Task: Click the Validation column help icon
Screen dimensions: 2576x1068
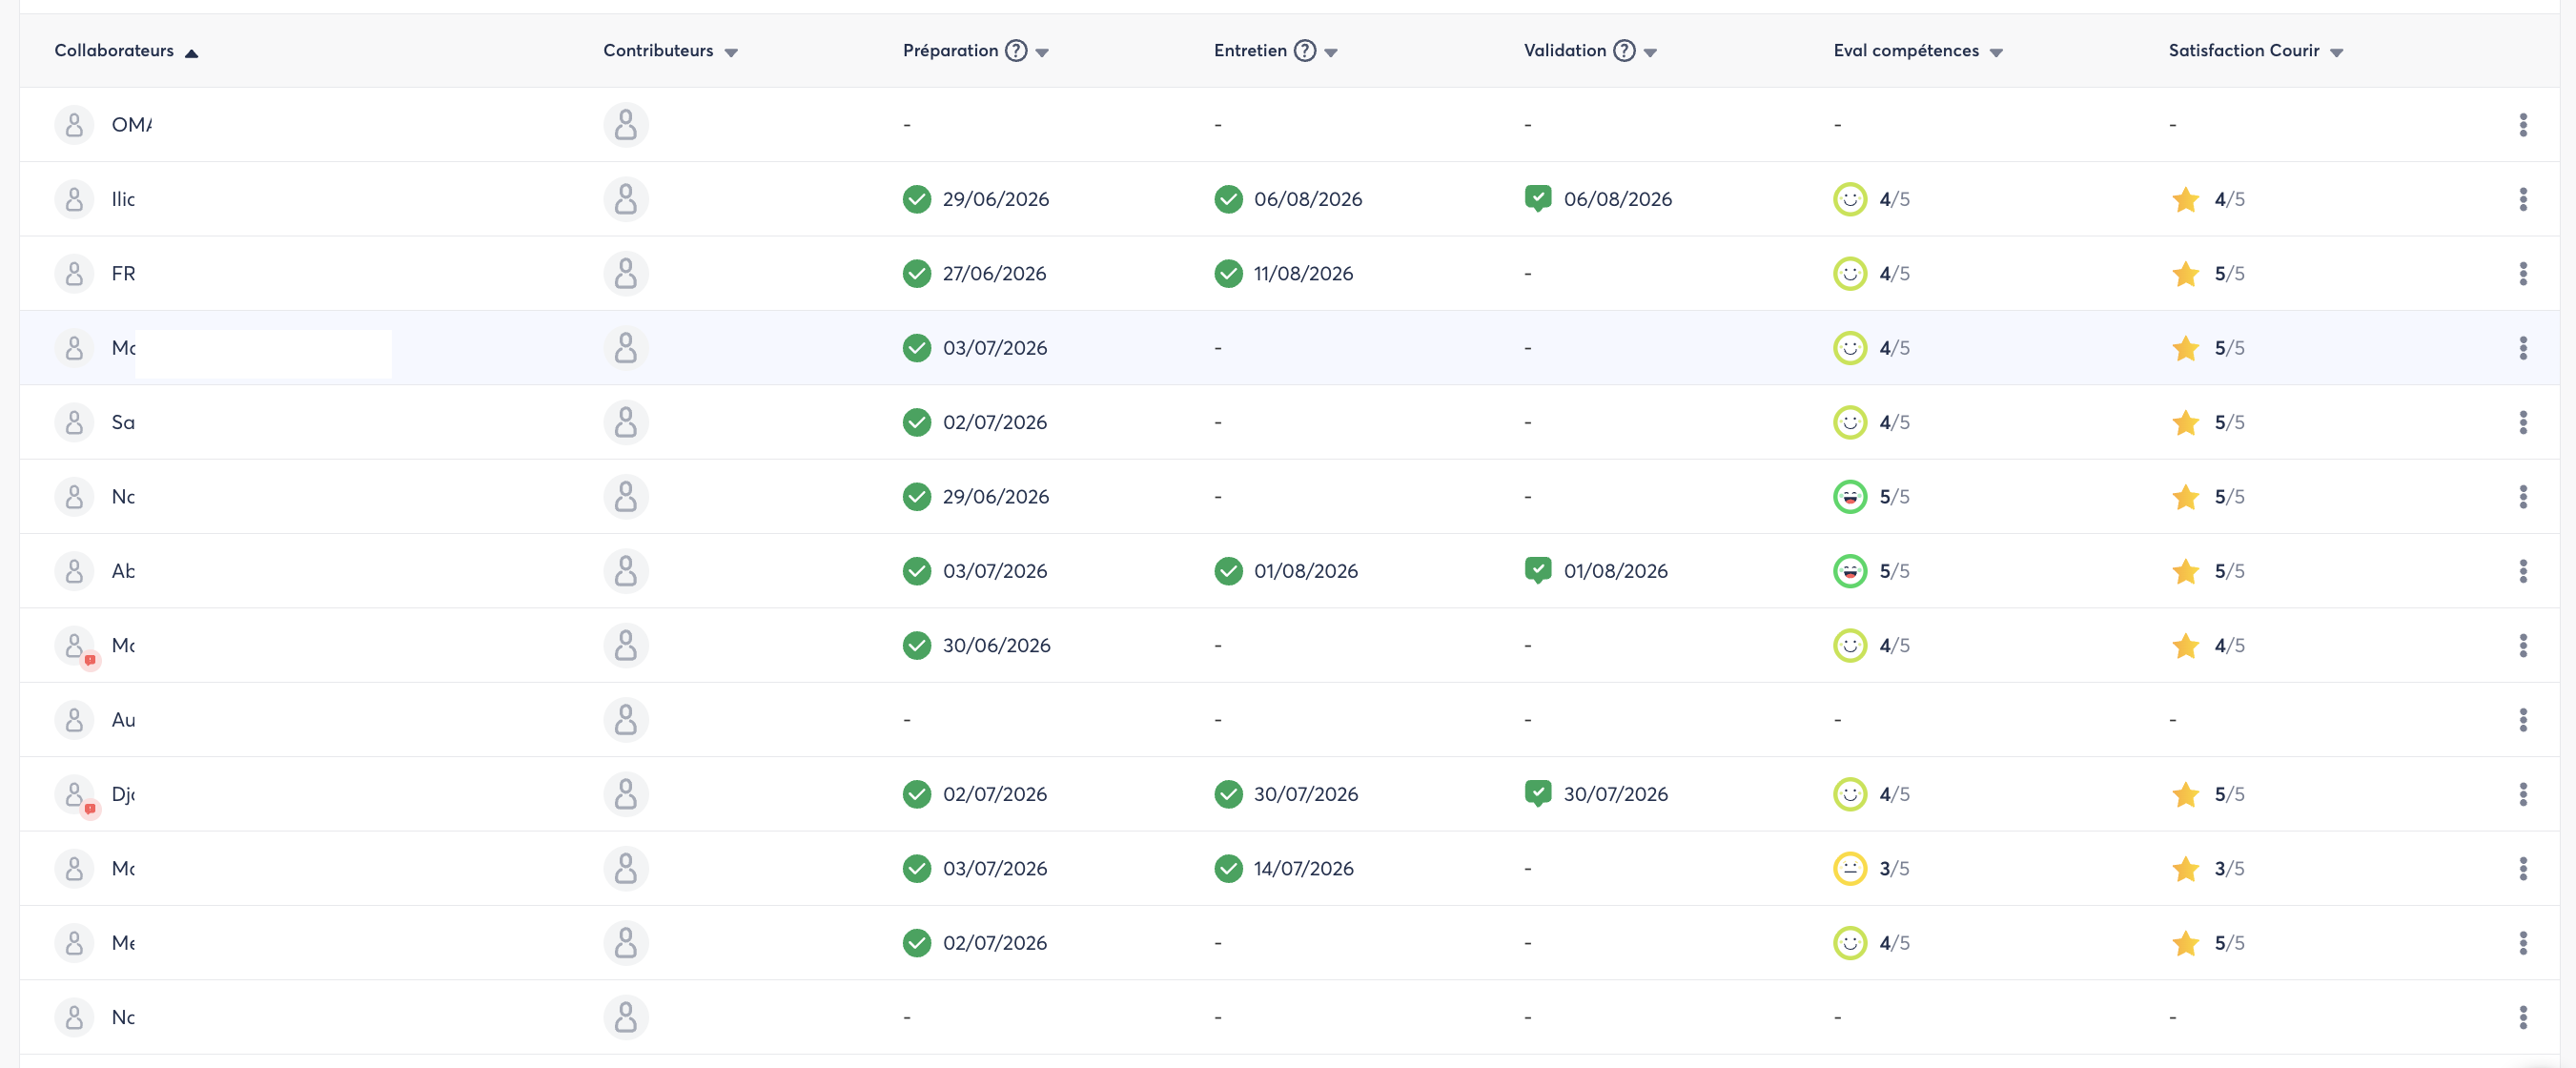Action: coord(1625,51)
